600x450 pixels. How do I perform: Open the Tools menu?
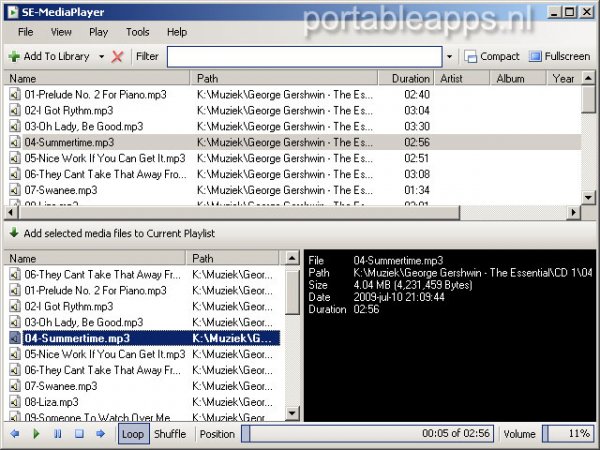tap(138, 32)
